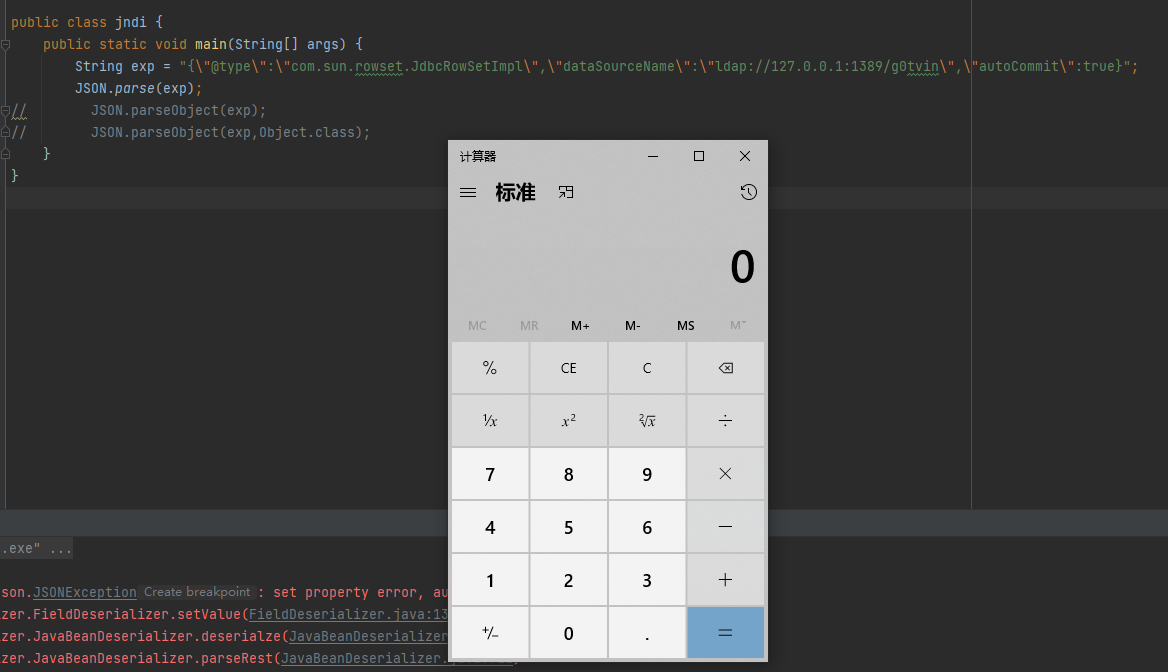Click the JSONException link in console
This screenshot has height=672, width=1168.
coord(84,592)
